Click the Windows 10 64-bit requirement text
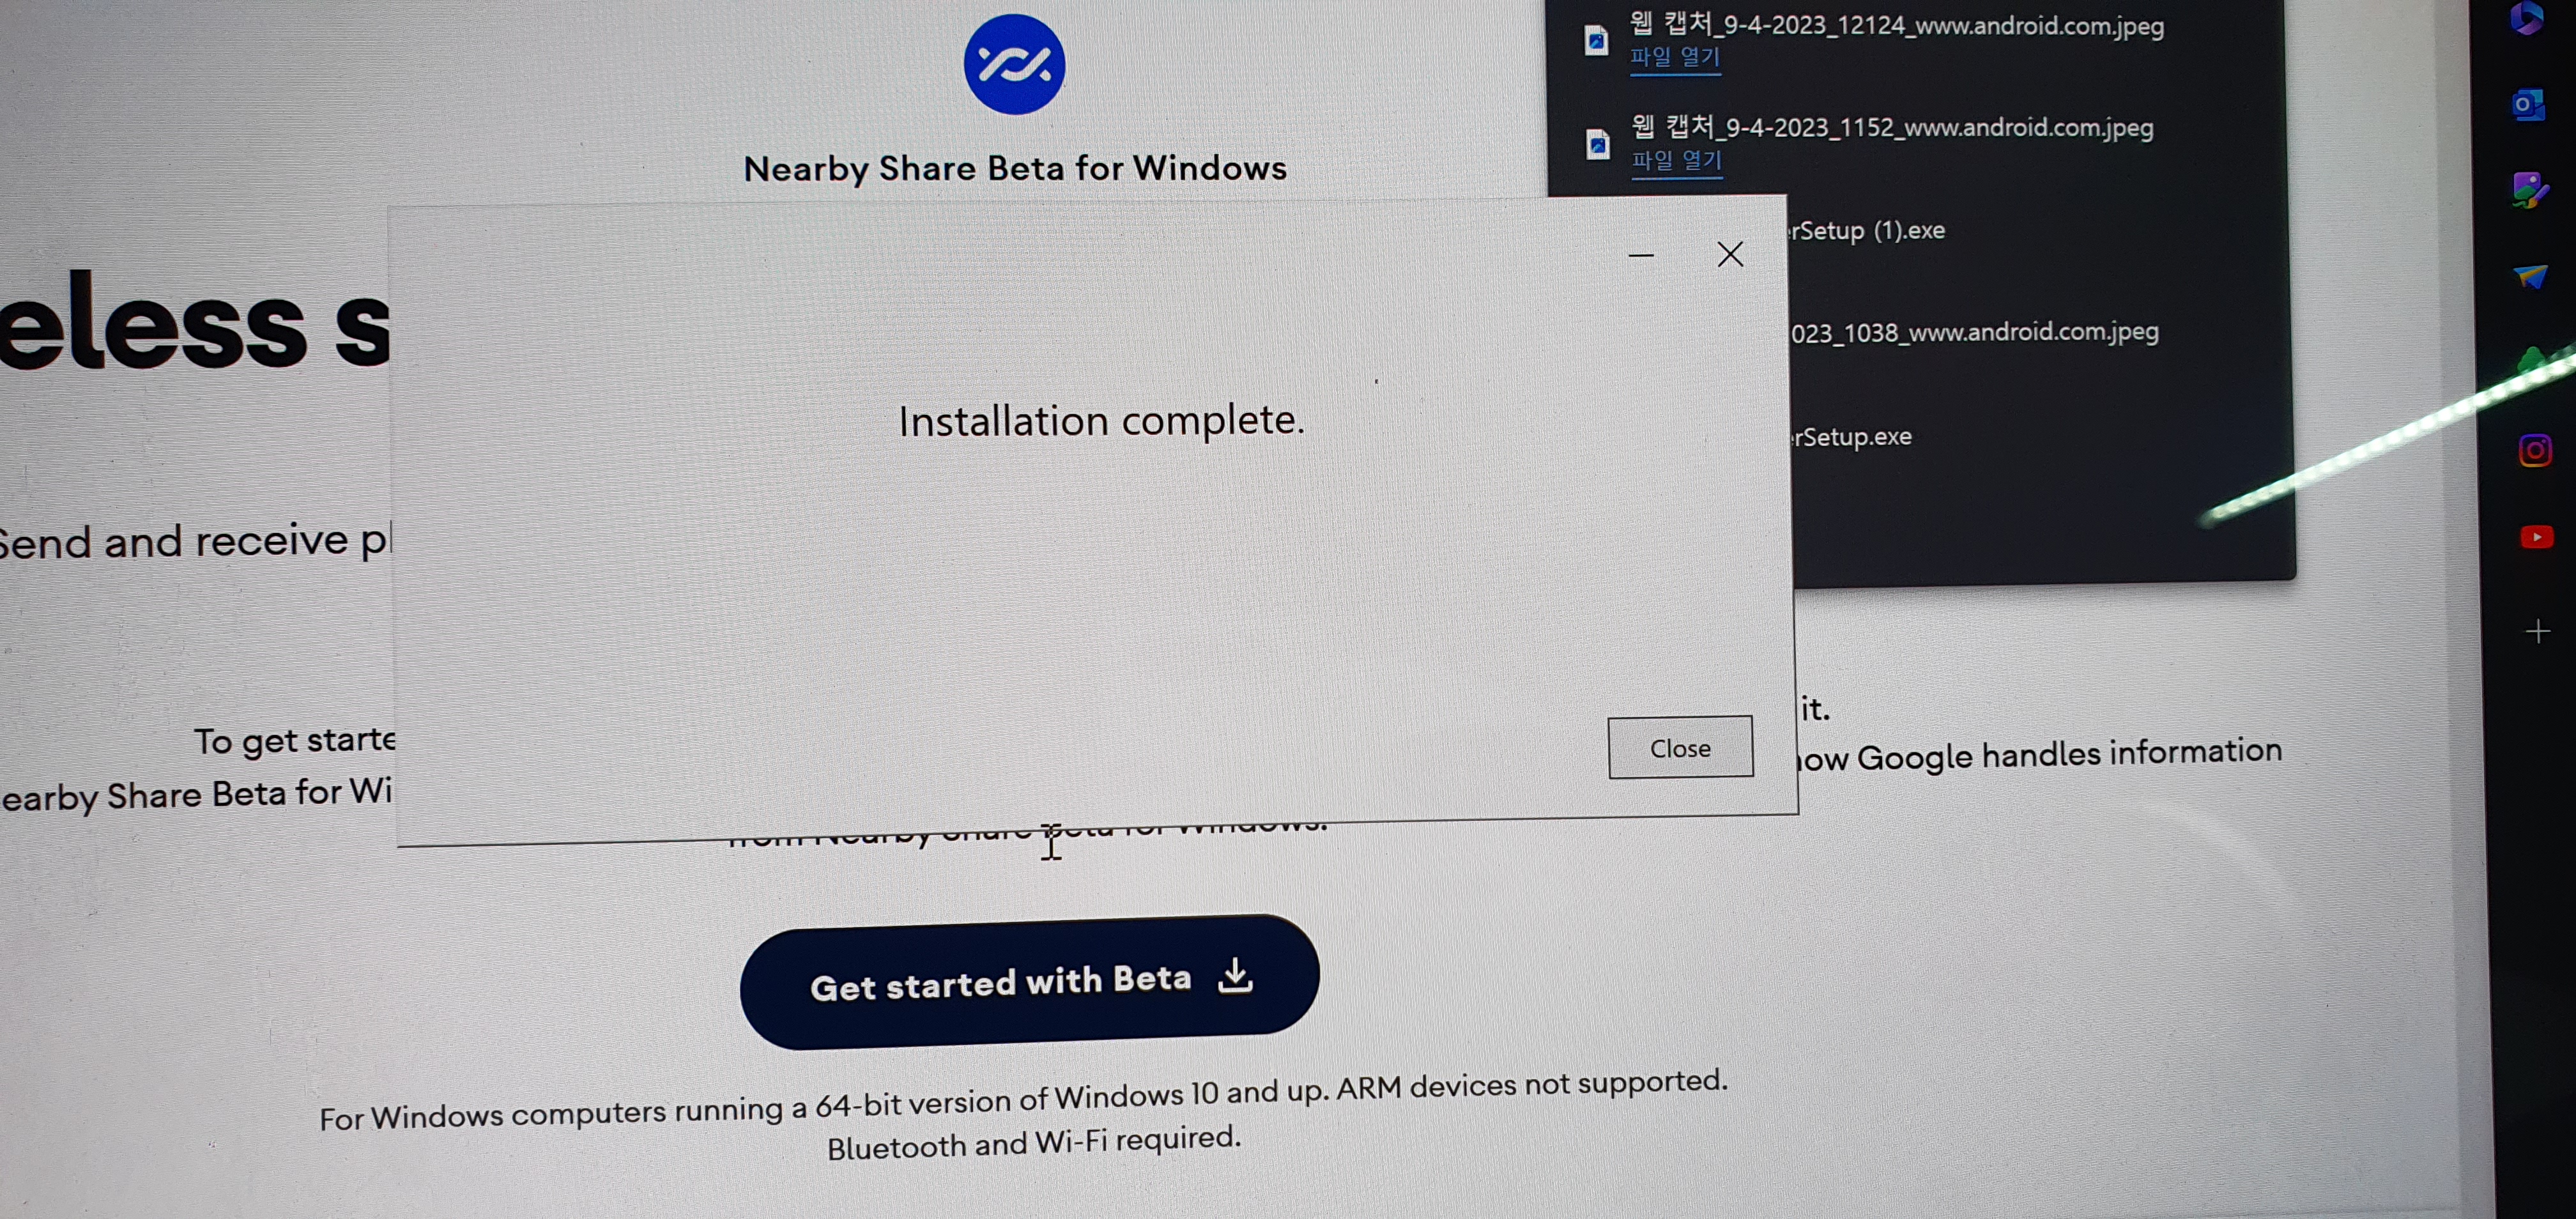This screenshot has width=2576, height=1219. [1023, 1099]
